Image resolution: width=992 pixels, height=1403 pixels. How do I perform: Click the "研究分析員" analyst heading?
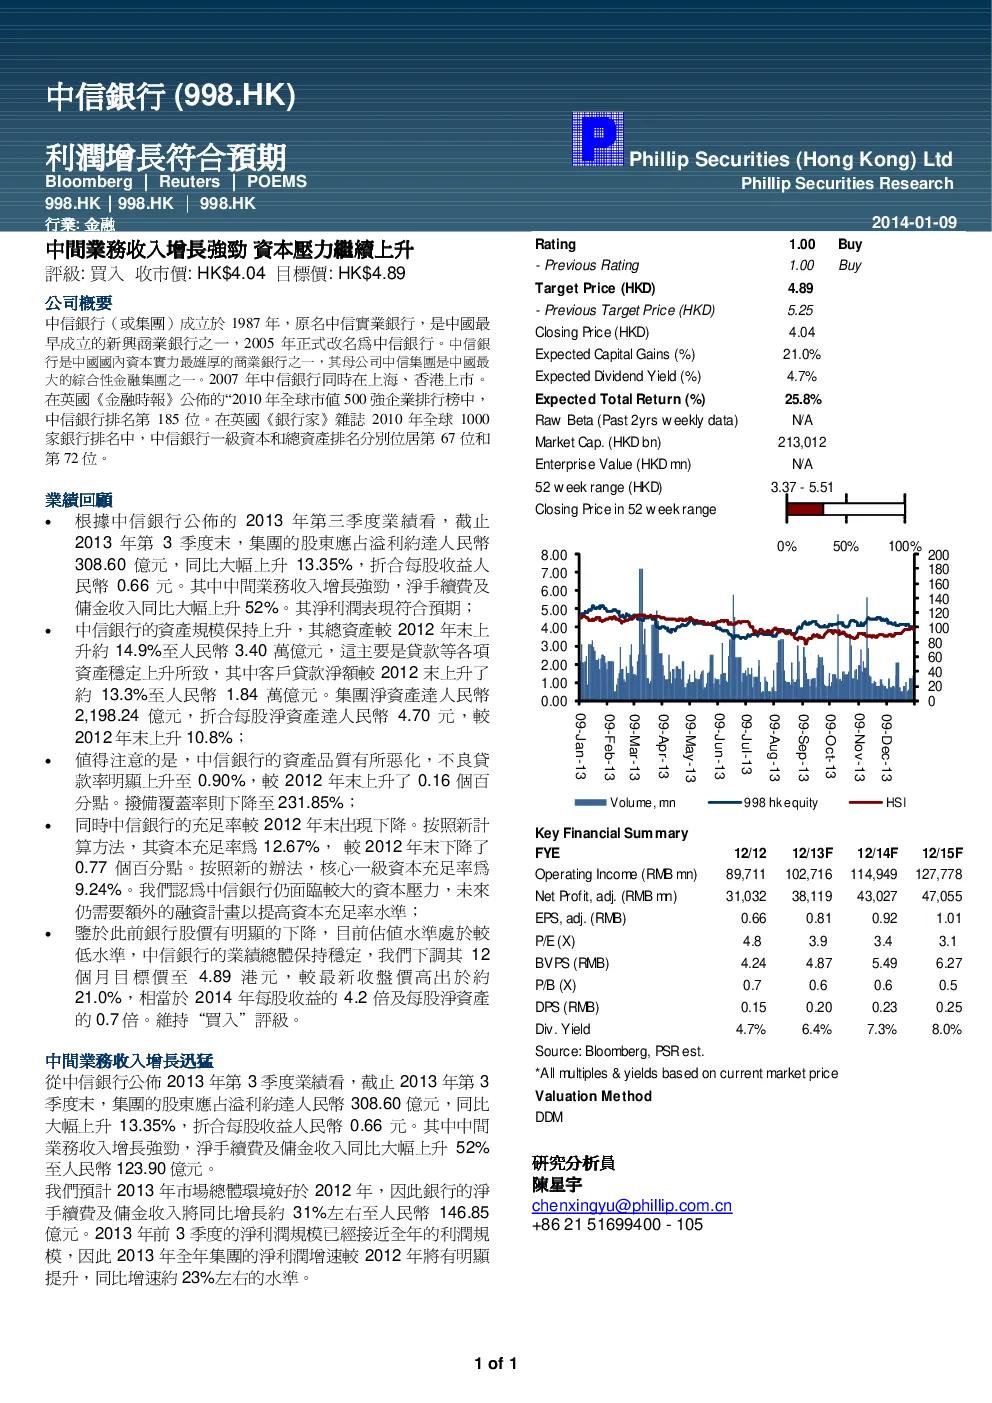coord(574,1163)
